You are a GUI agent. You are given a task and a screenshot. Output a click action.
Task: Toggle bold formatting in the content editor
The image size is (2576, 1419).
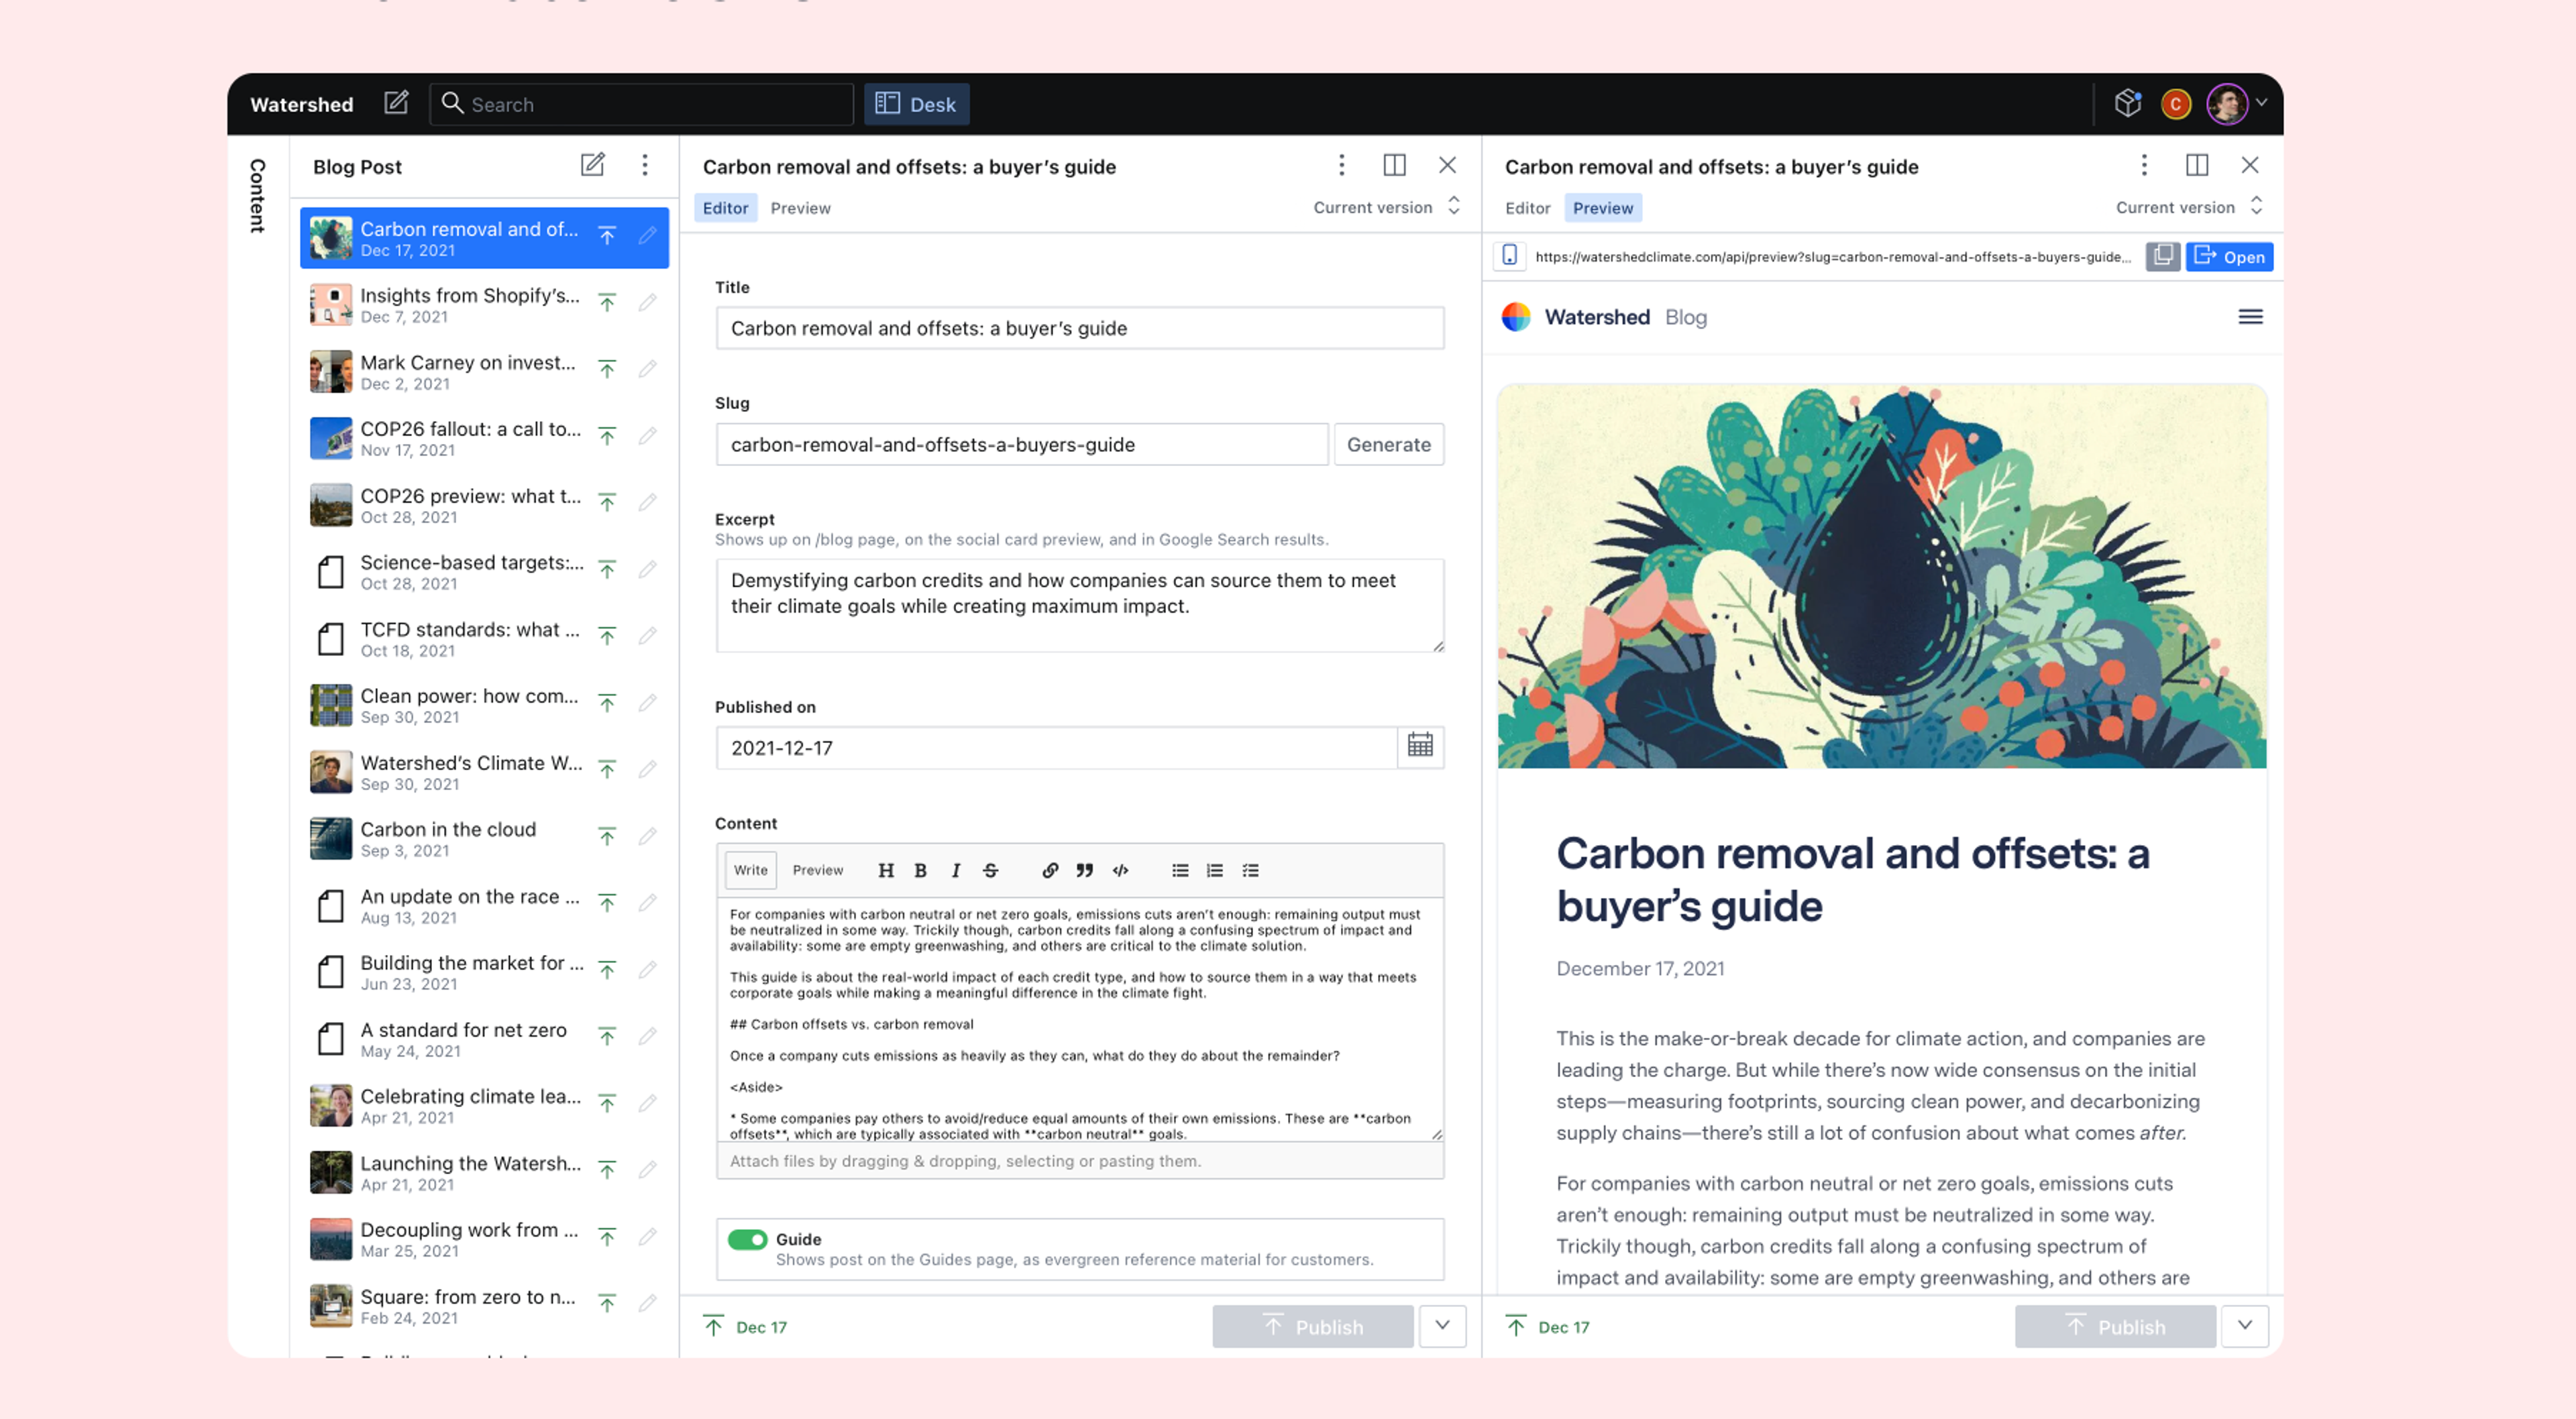920,870
